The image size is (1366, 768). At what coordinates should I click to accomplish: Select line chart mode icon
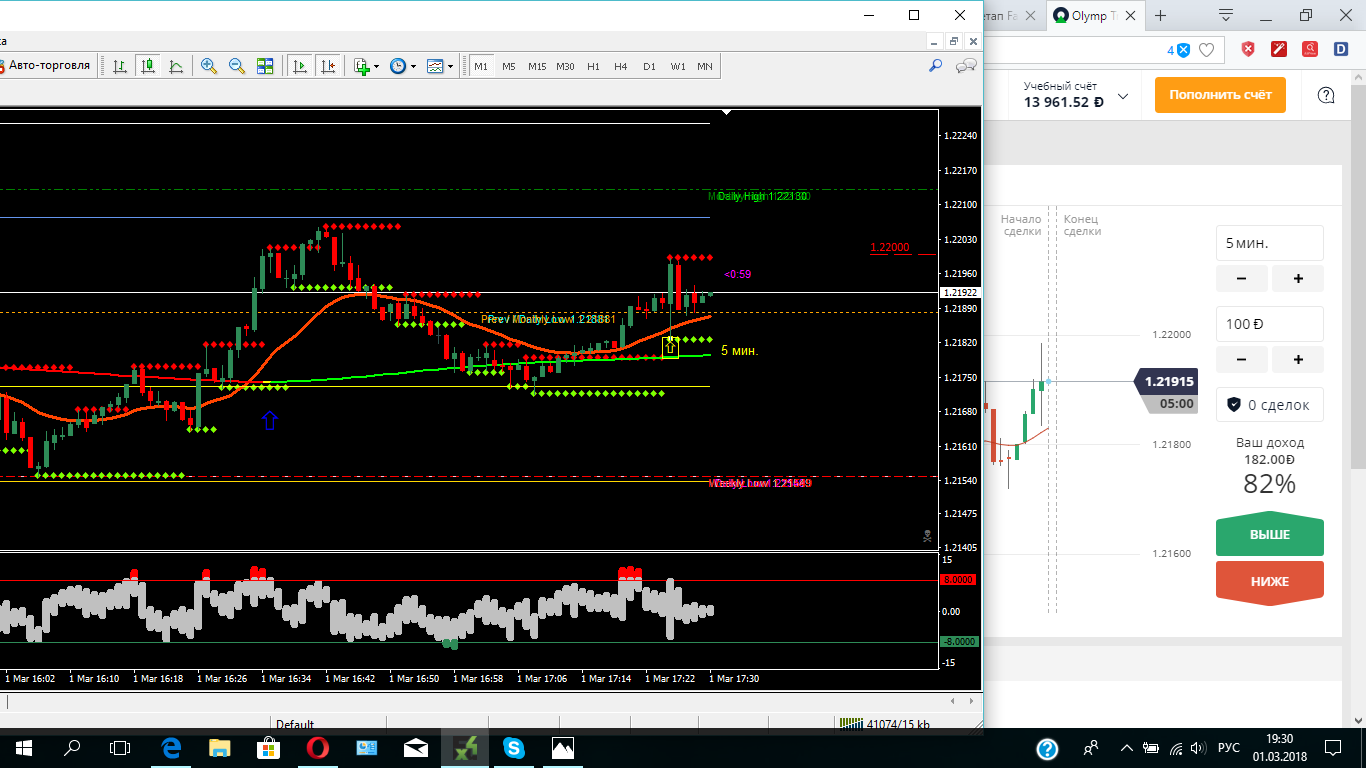[176, 66]
